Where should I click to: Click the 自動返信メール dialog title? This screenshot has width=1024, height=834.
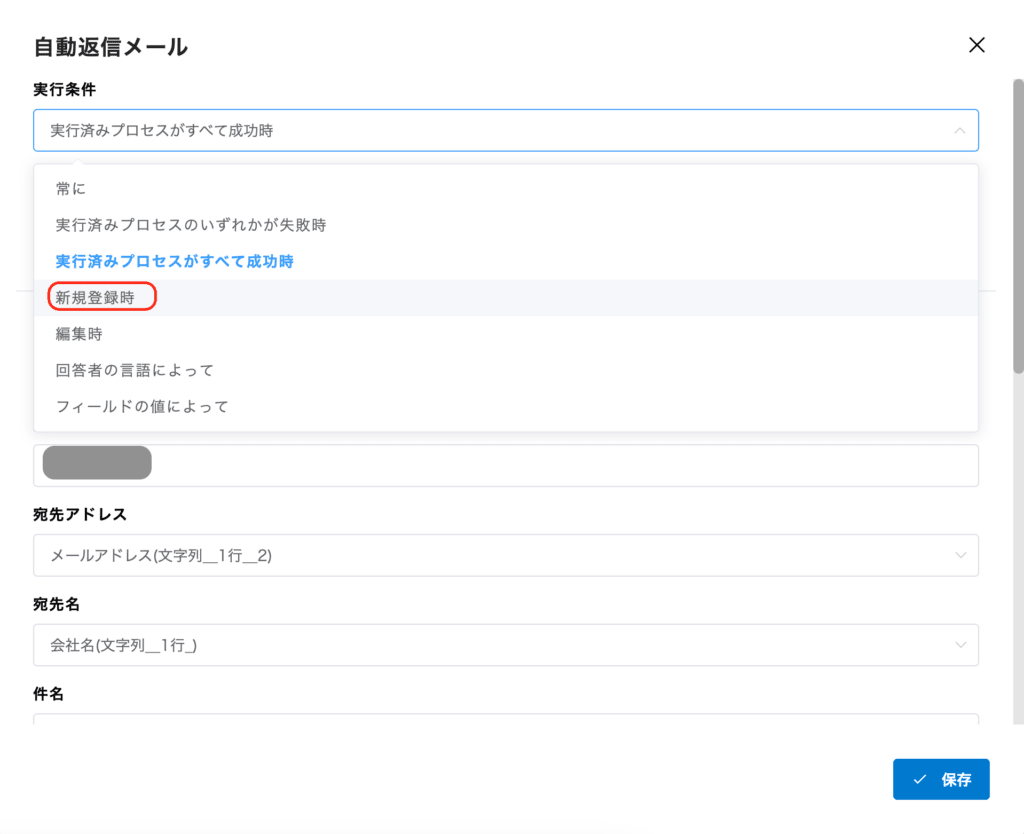pos(112,46)
